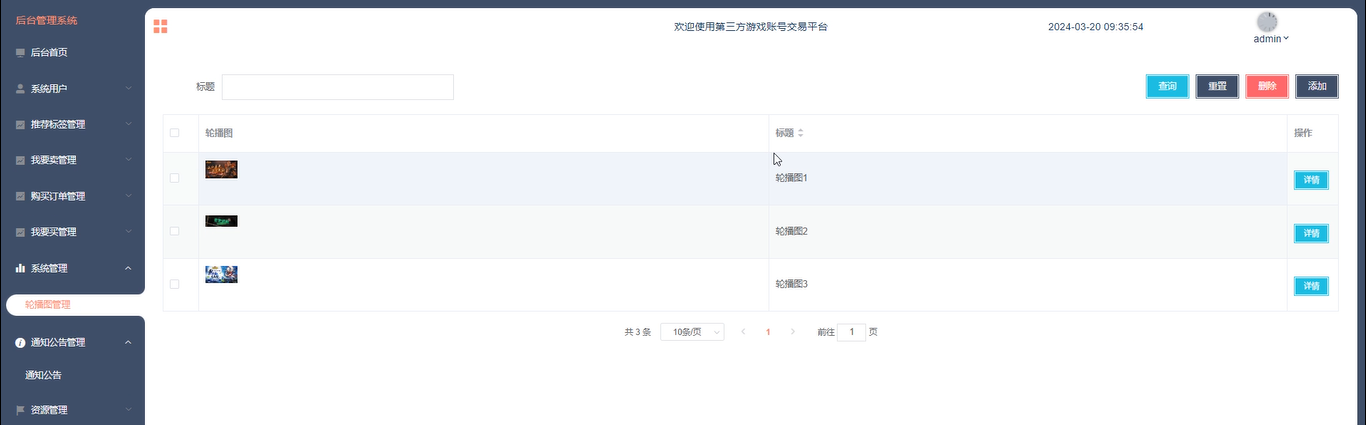The height and width of the screenshot is (425, 1366).
Task: Expand the 系统用户 menu chevron
Action: click(x=128, y=88)
